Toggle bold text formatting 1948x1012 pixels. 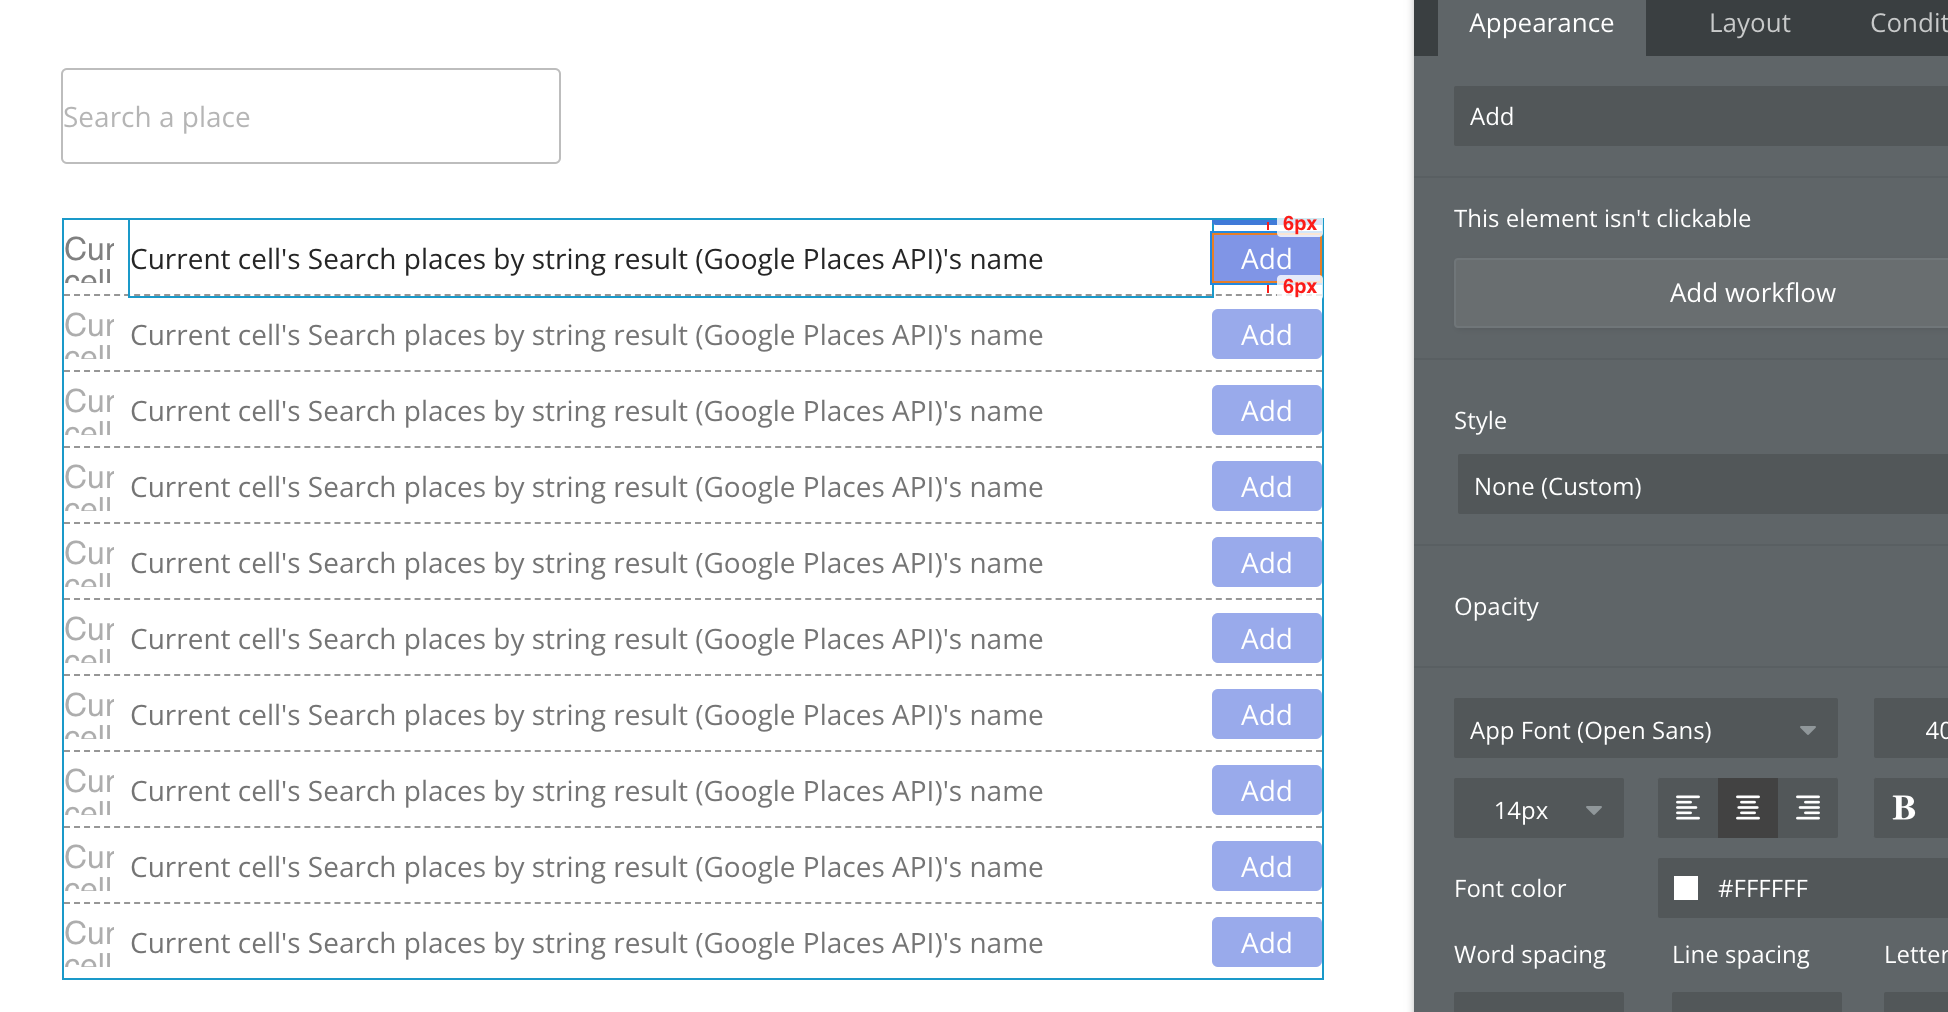point(1904,808)
